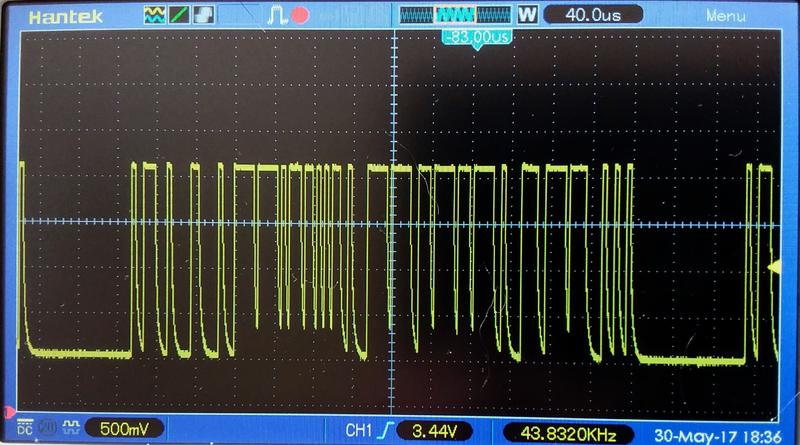
Task: Click the 500mV vertical scale readout
Action: pyautogui.click(x=124, y=429)
